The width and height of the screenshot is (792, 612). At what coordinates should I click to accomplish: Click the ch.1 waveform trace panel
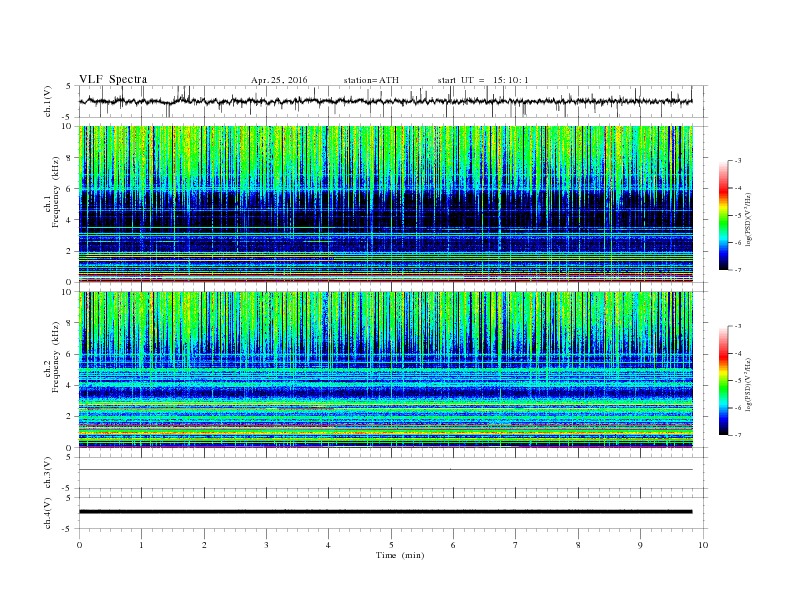click(x=392, y=101)
